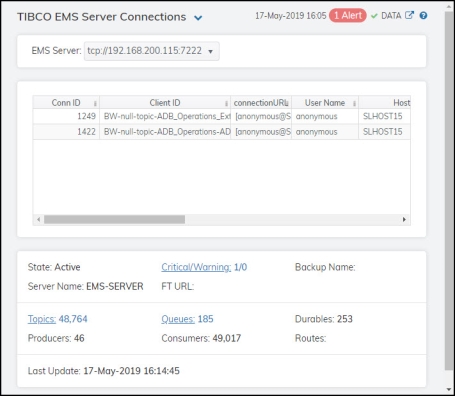The image size is (455, 396).
Task: Open the User Name column menu handle
Action: point(354,103)
